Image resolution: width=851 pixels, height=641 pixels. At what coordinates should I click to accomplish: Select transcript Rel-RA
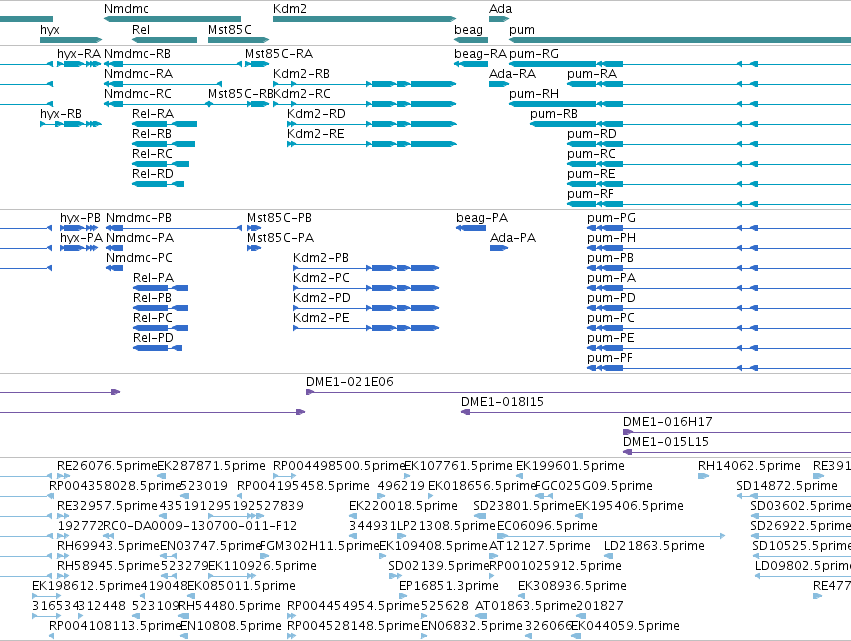(x=164, y=124)
